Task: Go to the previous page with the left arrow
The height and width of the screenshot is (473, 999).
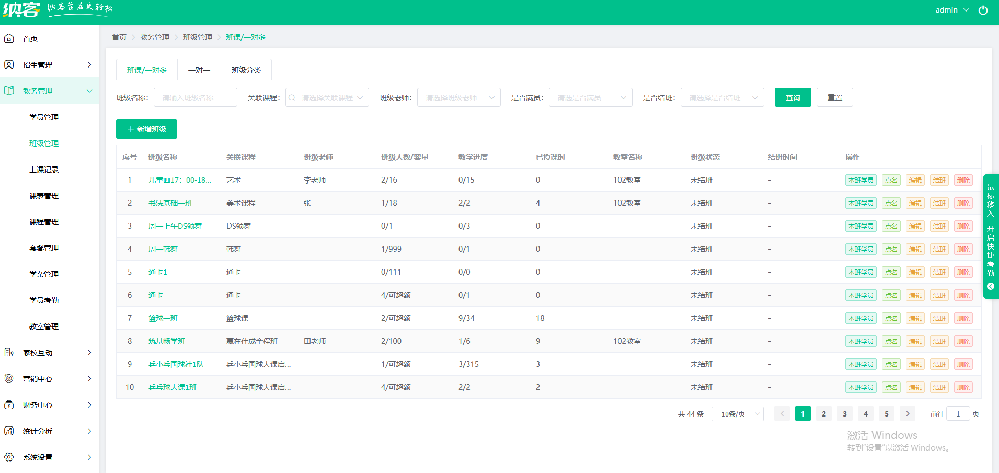Action: [782, 414]
